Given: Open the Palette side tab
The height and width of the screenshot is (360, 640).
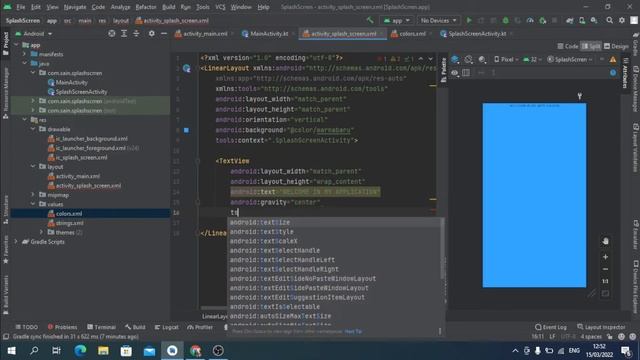Looking at the screenshot, I should point(444,70).
